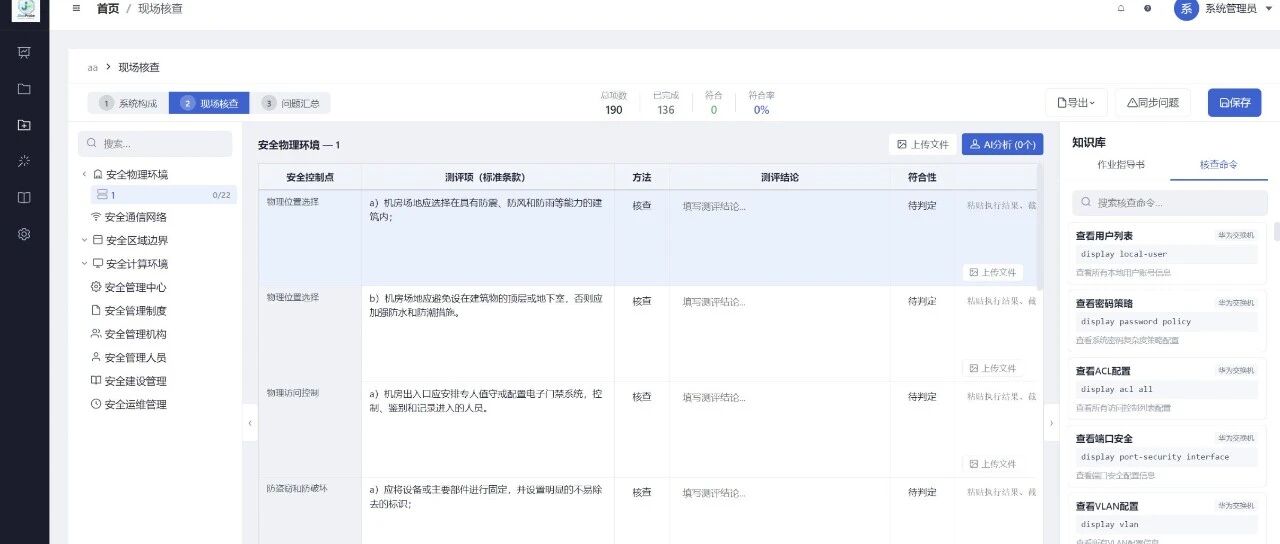
Task: Open the sparkle sidebar icon
Action: (24, 161)
